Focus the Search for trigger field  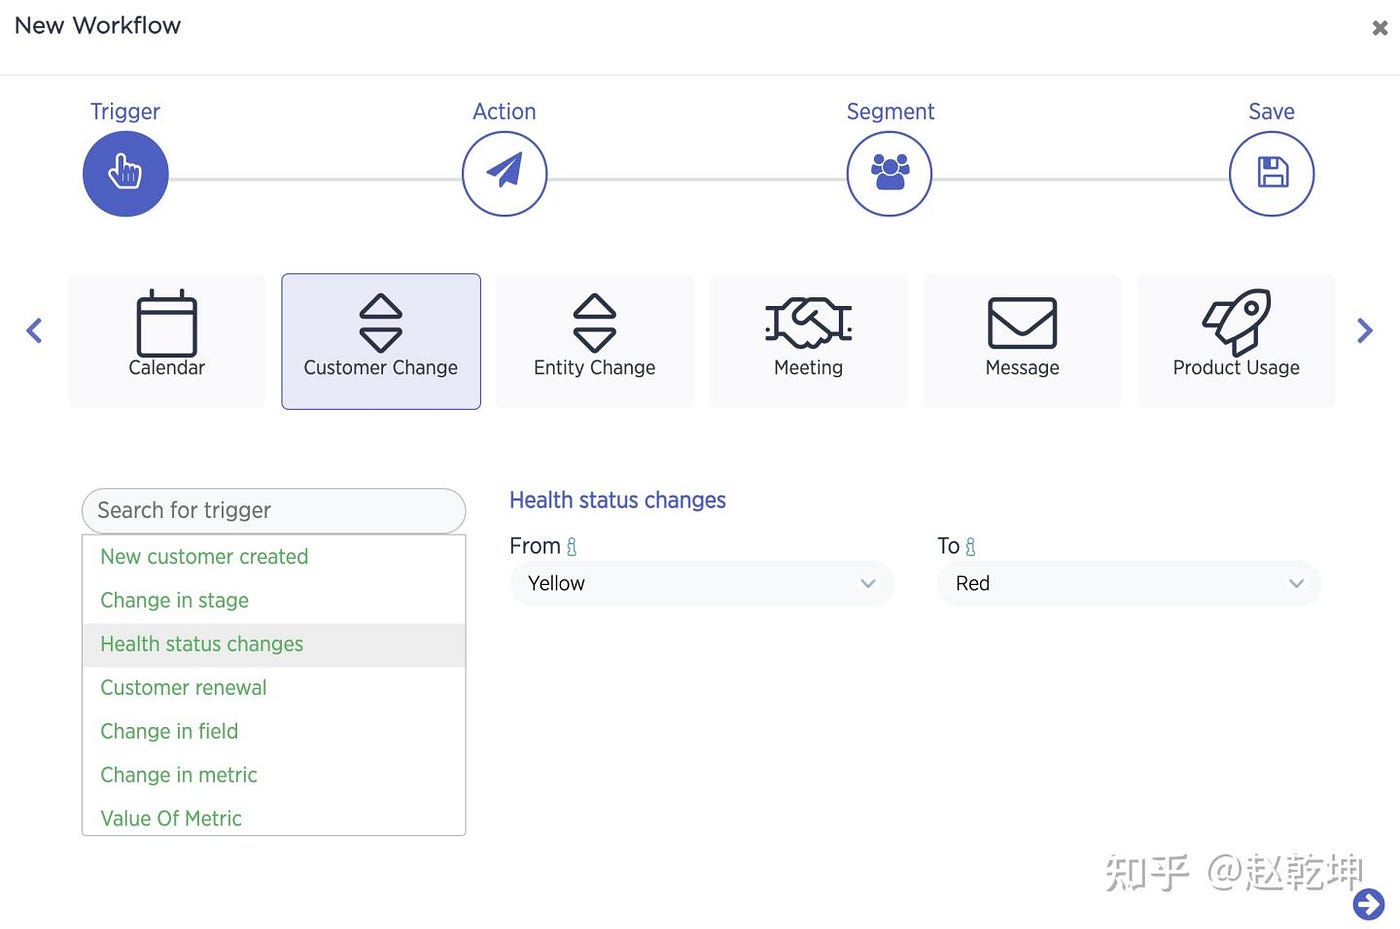click(x=274, y=511)
